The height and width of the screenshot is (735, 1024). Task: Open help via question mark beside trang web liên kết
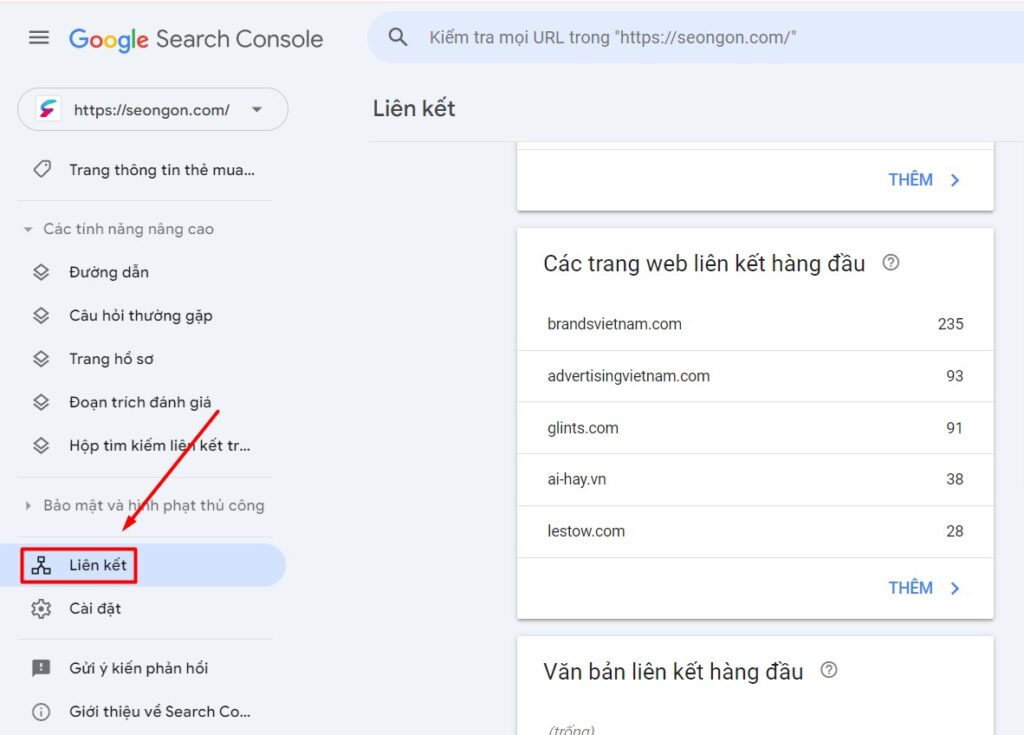[890, 262]
